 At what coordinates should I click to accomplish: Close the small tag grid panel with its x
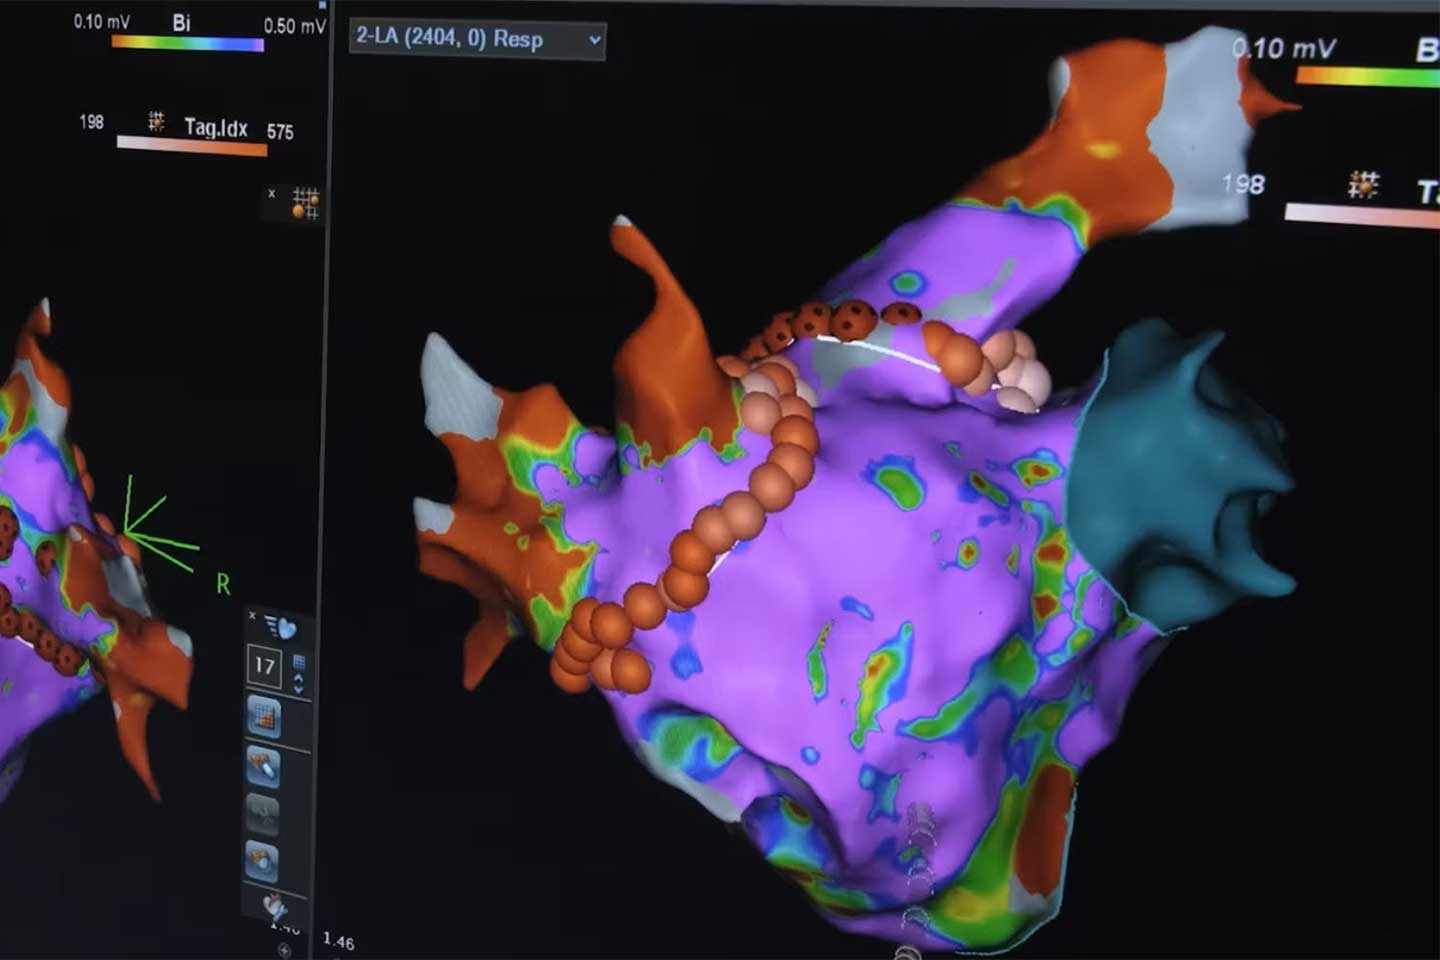(x=272, y=193)
